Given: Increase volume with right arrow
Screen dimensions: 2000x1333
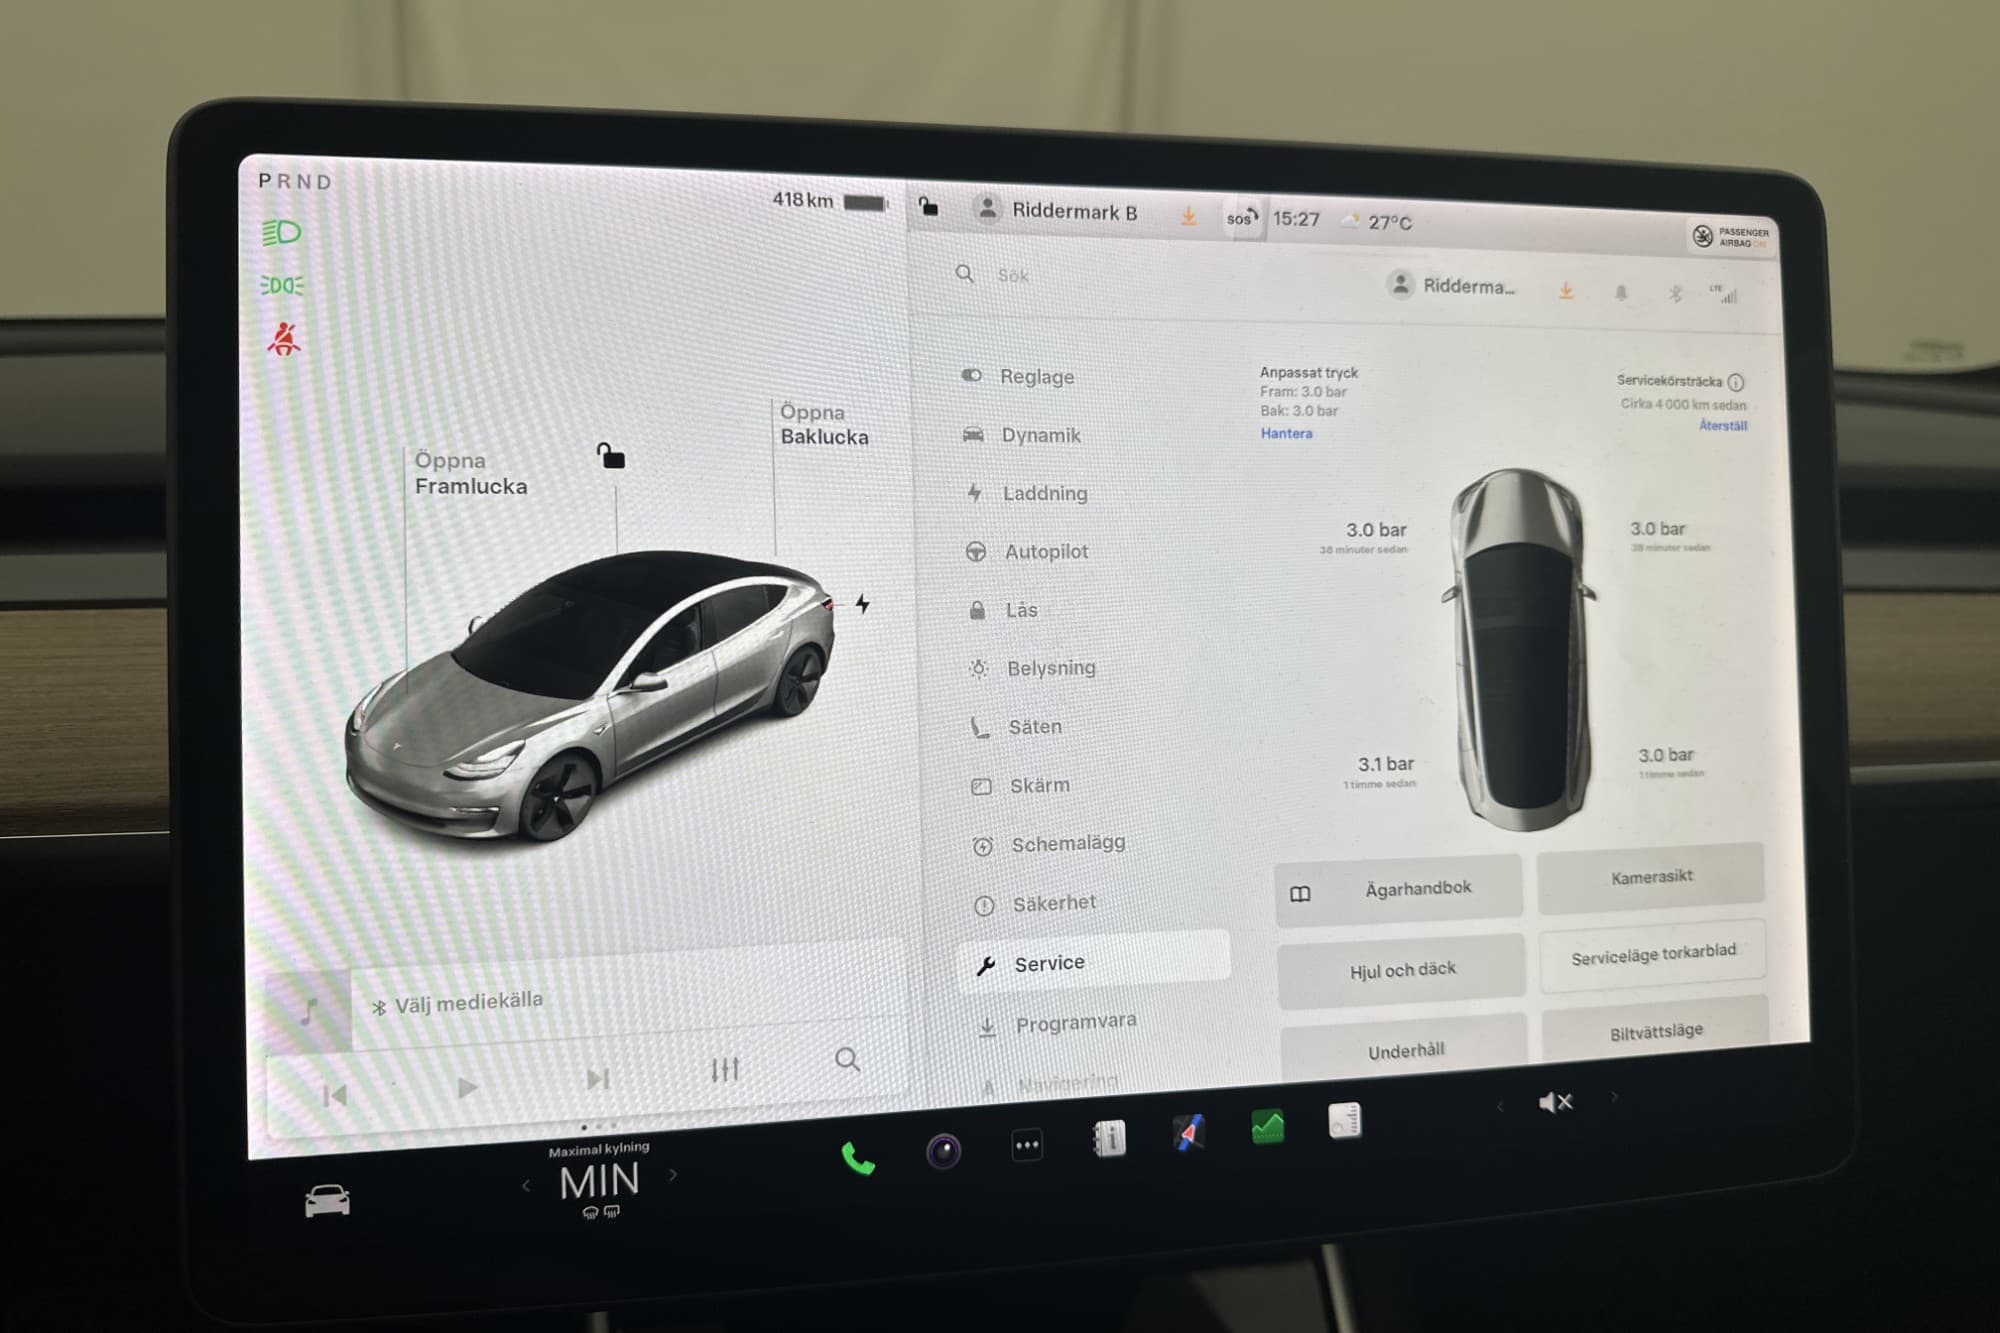Looking at the screenshot, I should coord(1613,1098).
